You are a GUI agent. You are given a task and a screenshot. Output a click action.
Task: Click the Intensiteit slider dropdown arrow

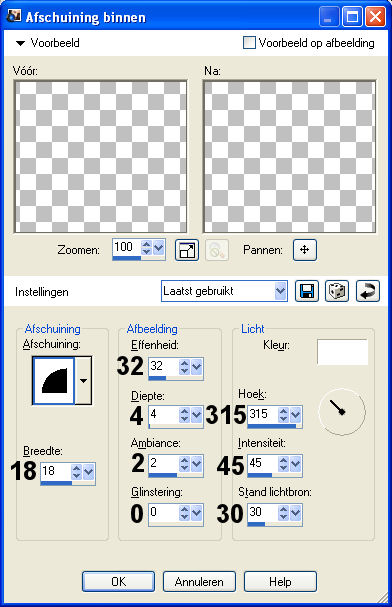tap(296, 463)
